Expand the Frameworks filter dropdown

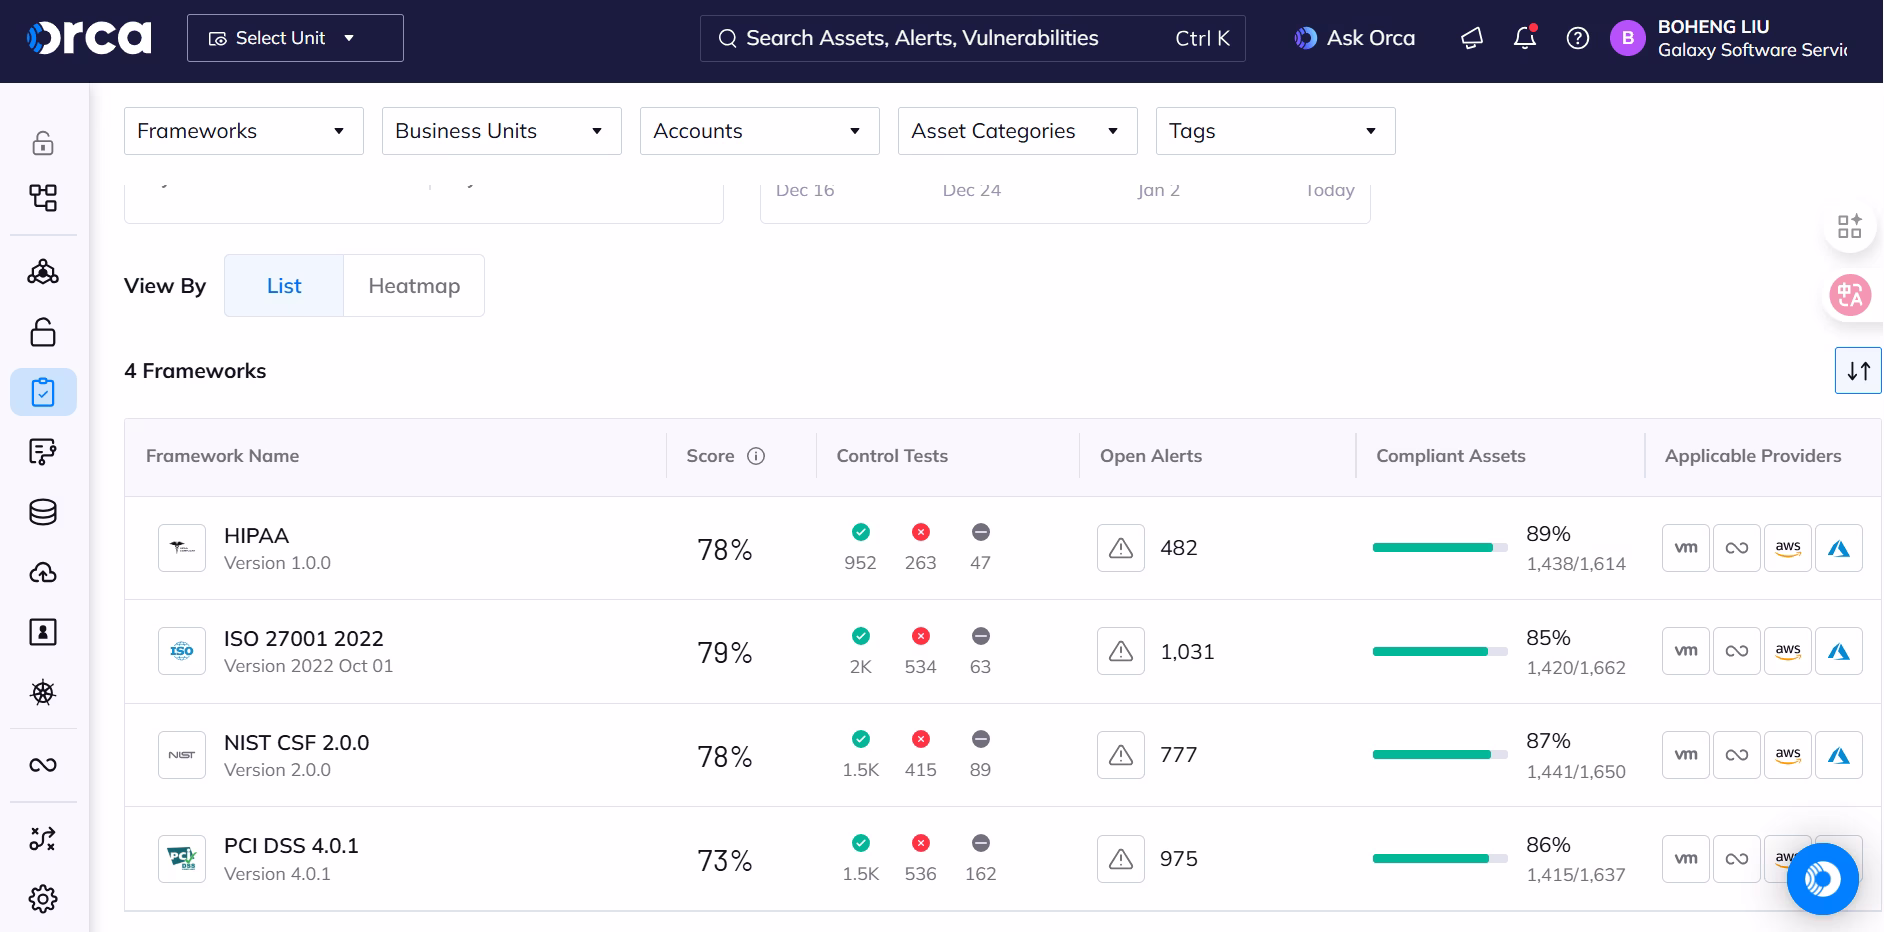243,131
